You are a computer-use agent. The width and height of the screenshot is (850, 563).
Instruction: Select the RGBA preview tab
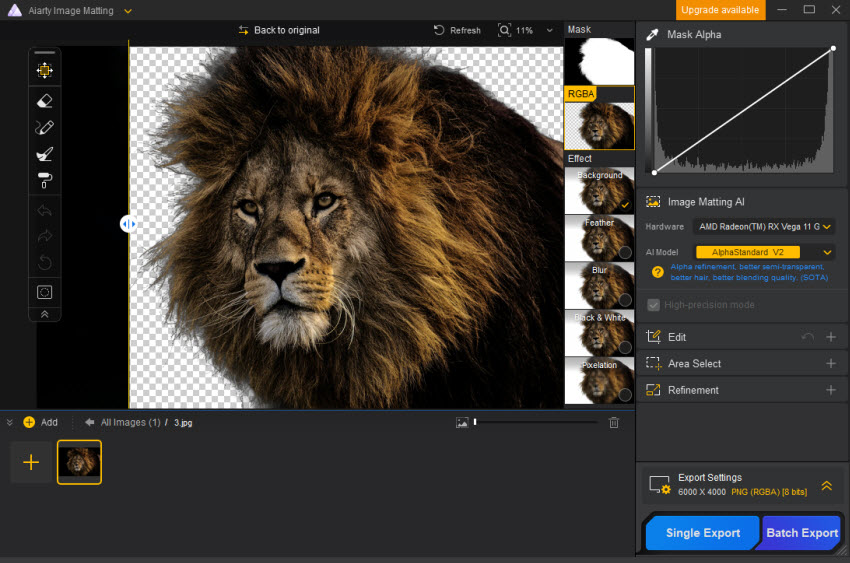point(581,94)
